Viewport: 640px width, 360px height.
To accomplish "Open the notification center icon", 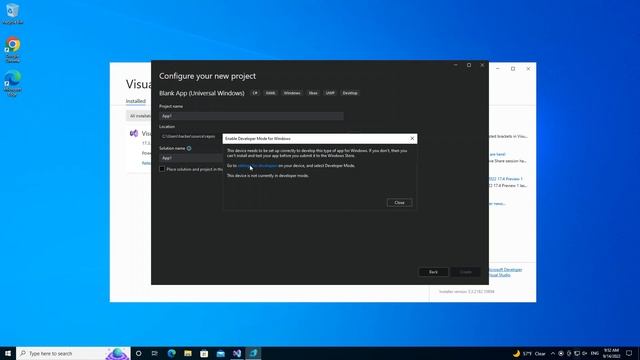I will 629,353.
